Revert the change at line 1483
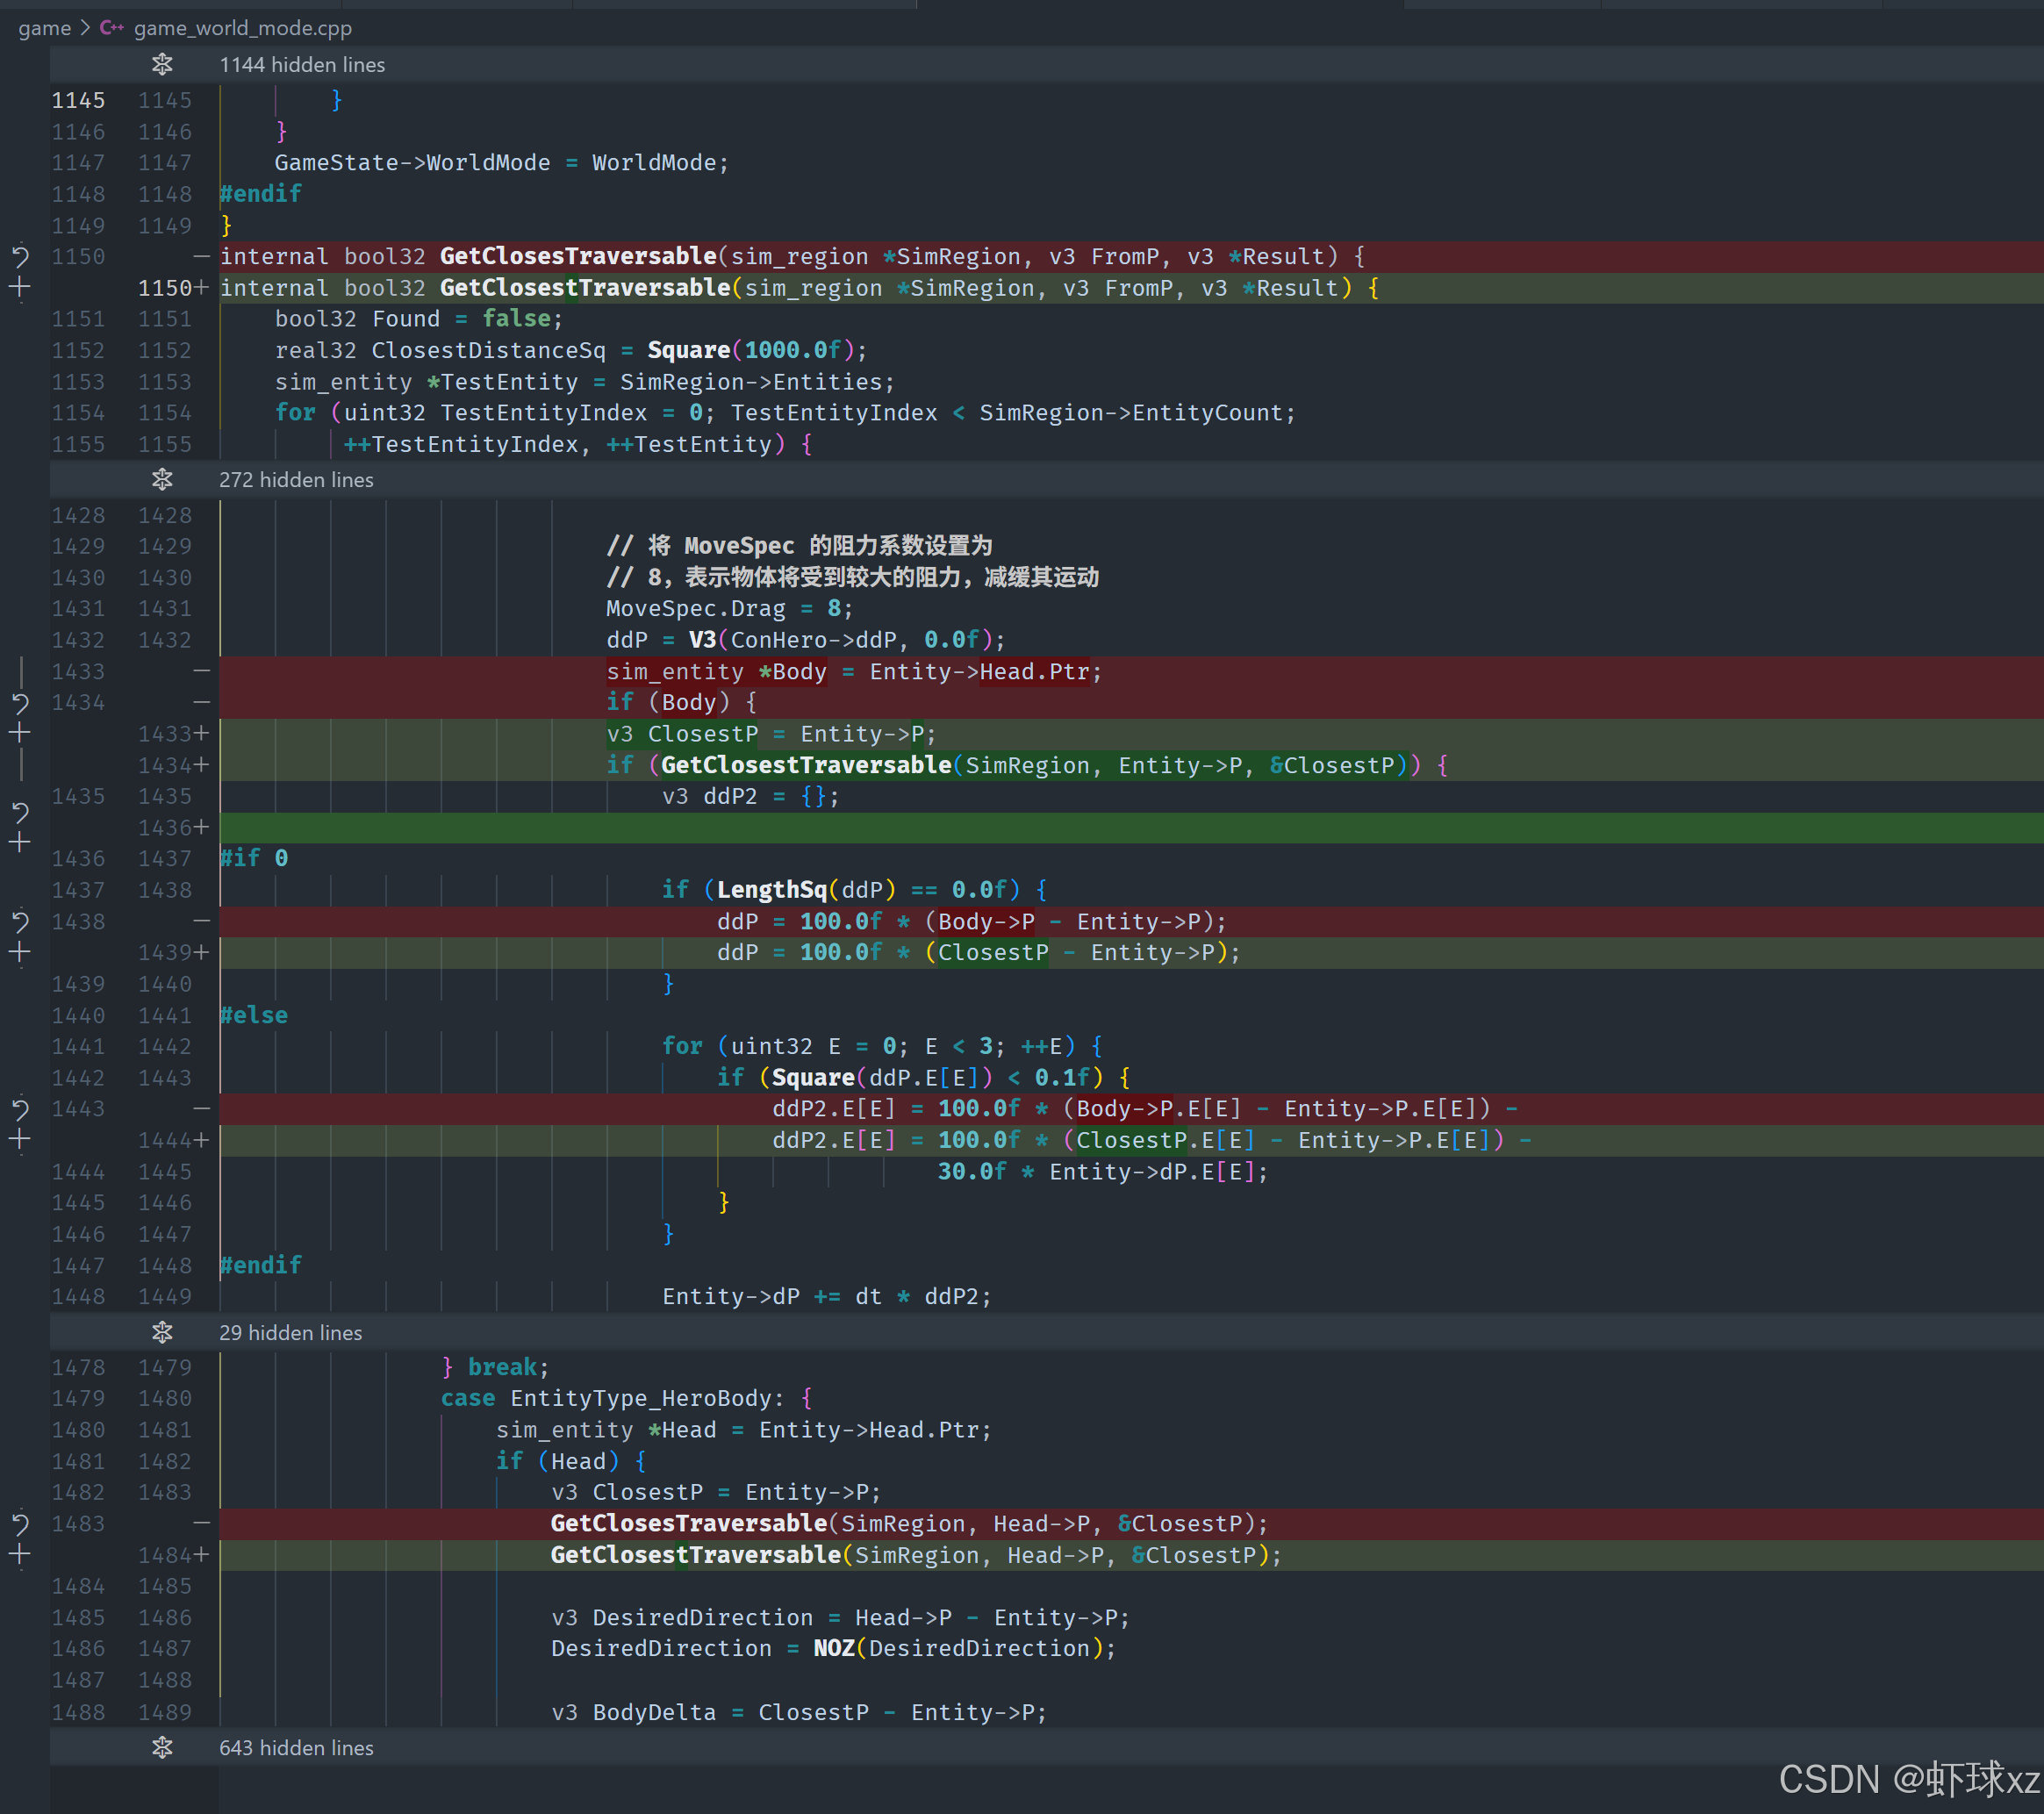 [20, 1523]
